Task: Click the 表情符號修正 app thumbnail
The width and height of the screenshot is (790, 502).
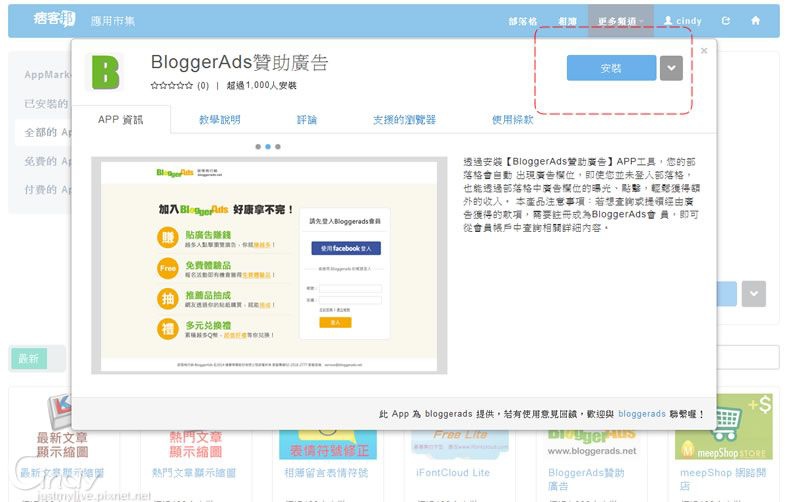Action: (x=328, y=444)
